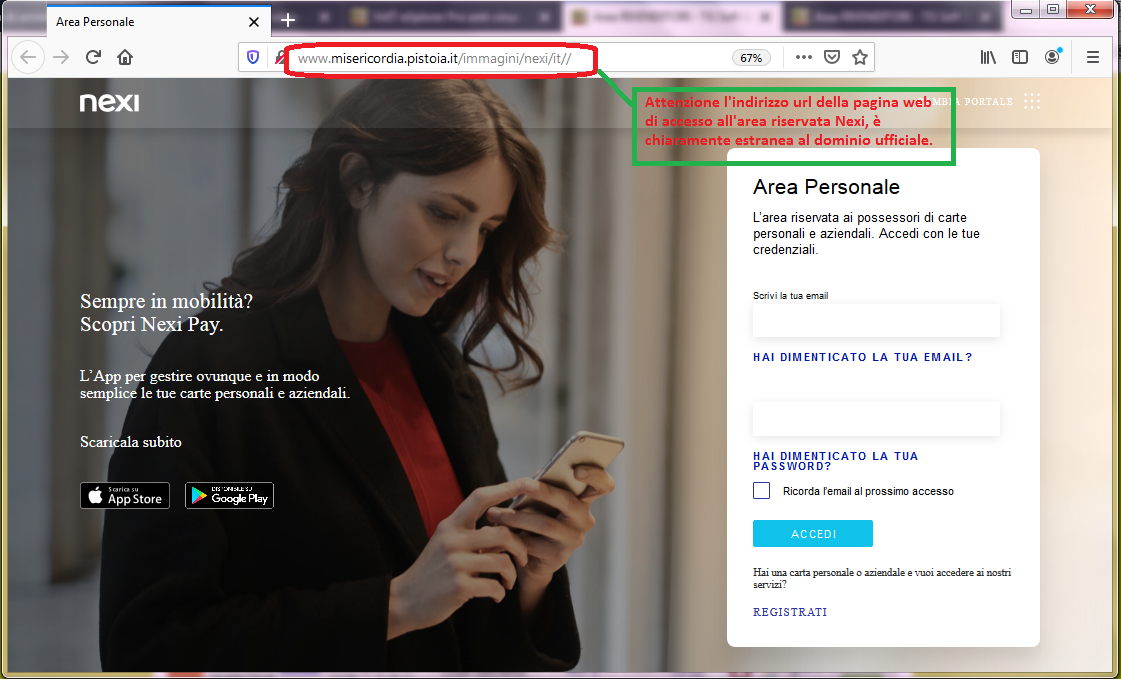
Task: Click the Scaricala subito text
Action: click(131, 442)
